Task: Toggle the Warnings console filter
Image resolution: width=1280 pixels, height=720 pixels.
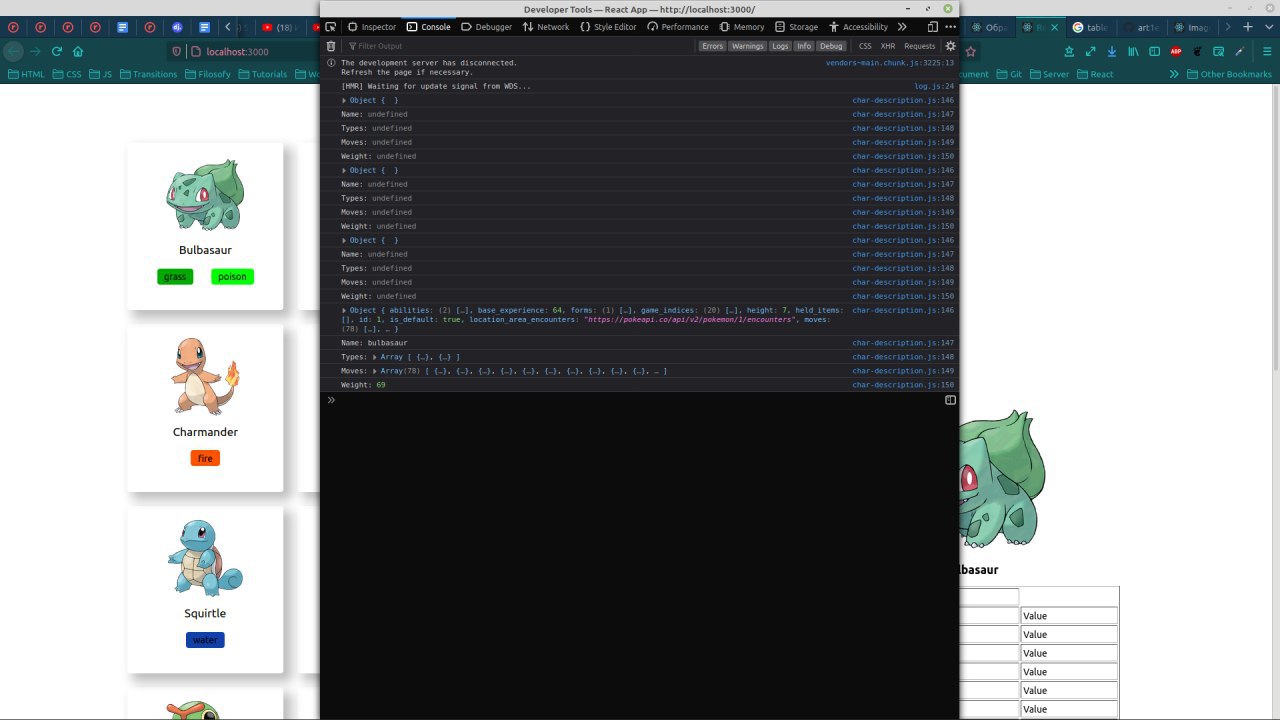Action: pos(747,46)
